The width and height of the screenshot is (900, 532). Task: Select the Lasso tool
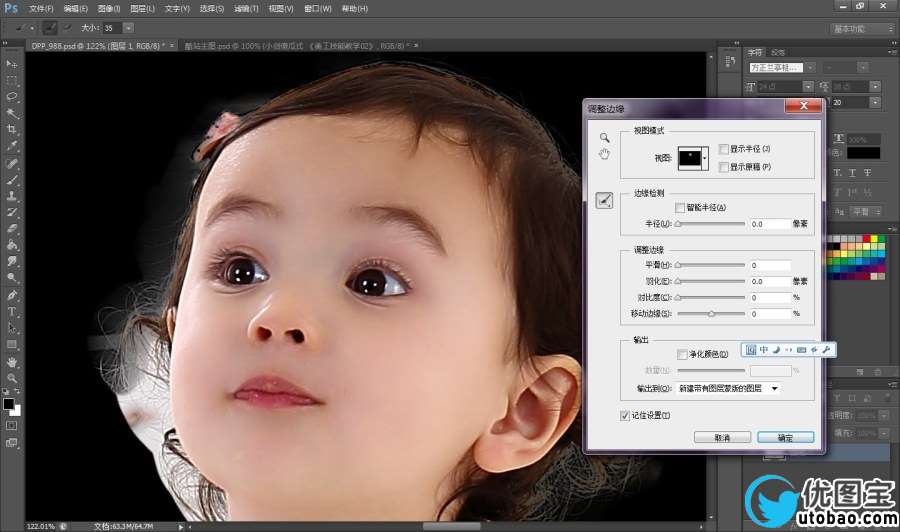pyautogui.click(x=11, y=96)
